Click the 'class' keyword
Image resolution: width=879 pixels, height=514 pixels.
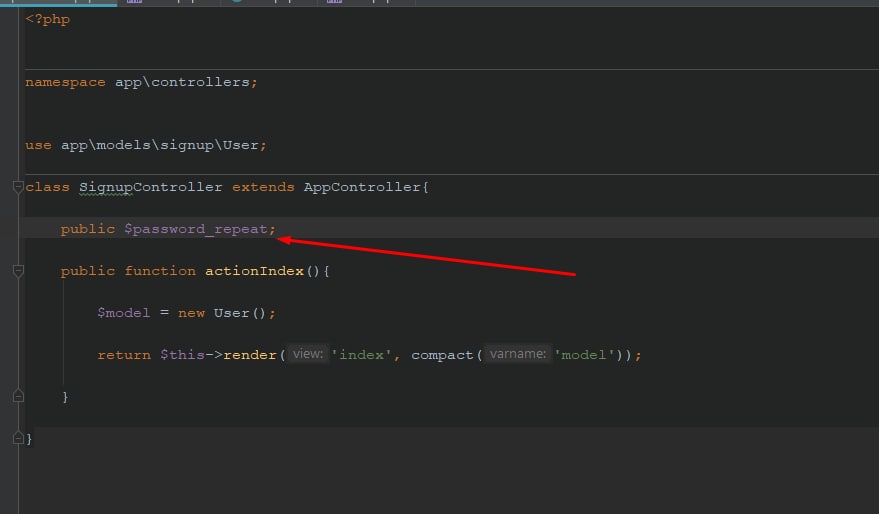pyautogui.click(x=48, y=187)
